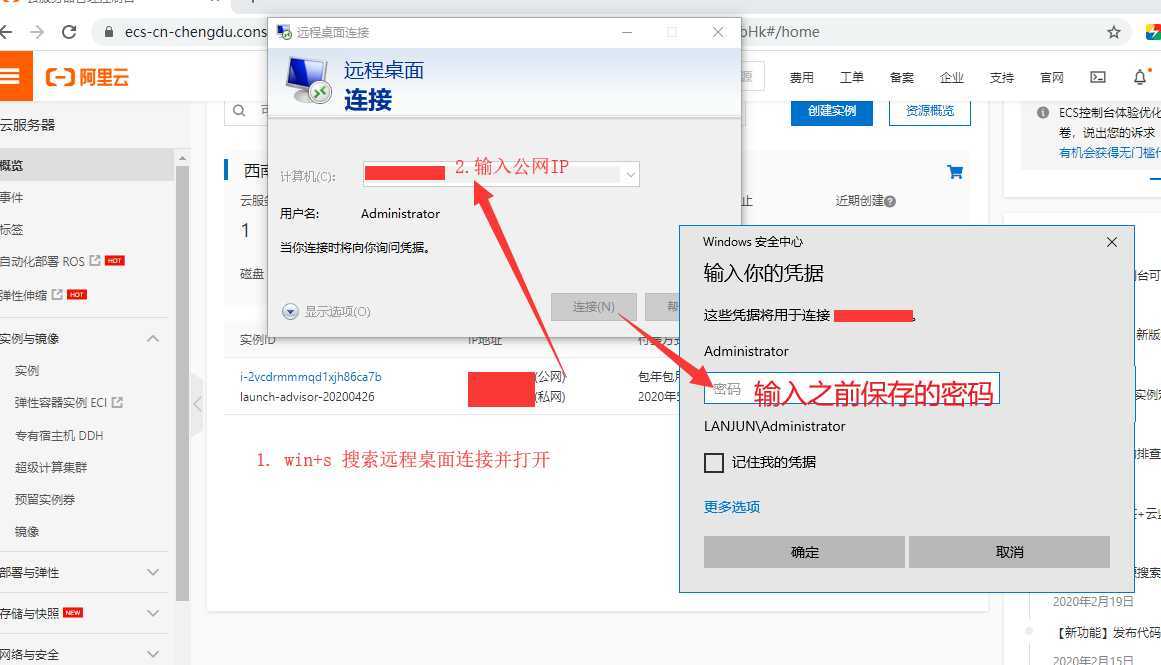
Task: Click the browser address bar URL
Action: click(195, 32)
